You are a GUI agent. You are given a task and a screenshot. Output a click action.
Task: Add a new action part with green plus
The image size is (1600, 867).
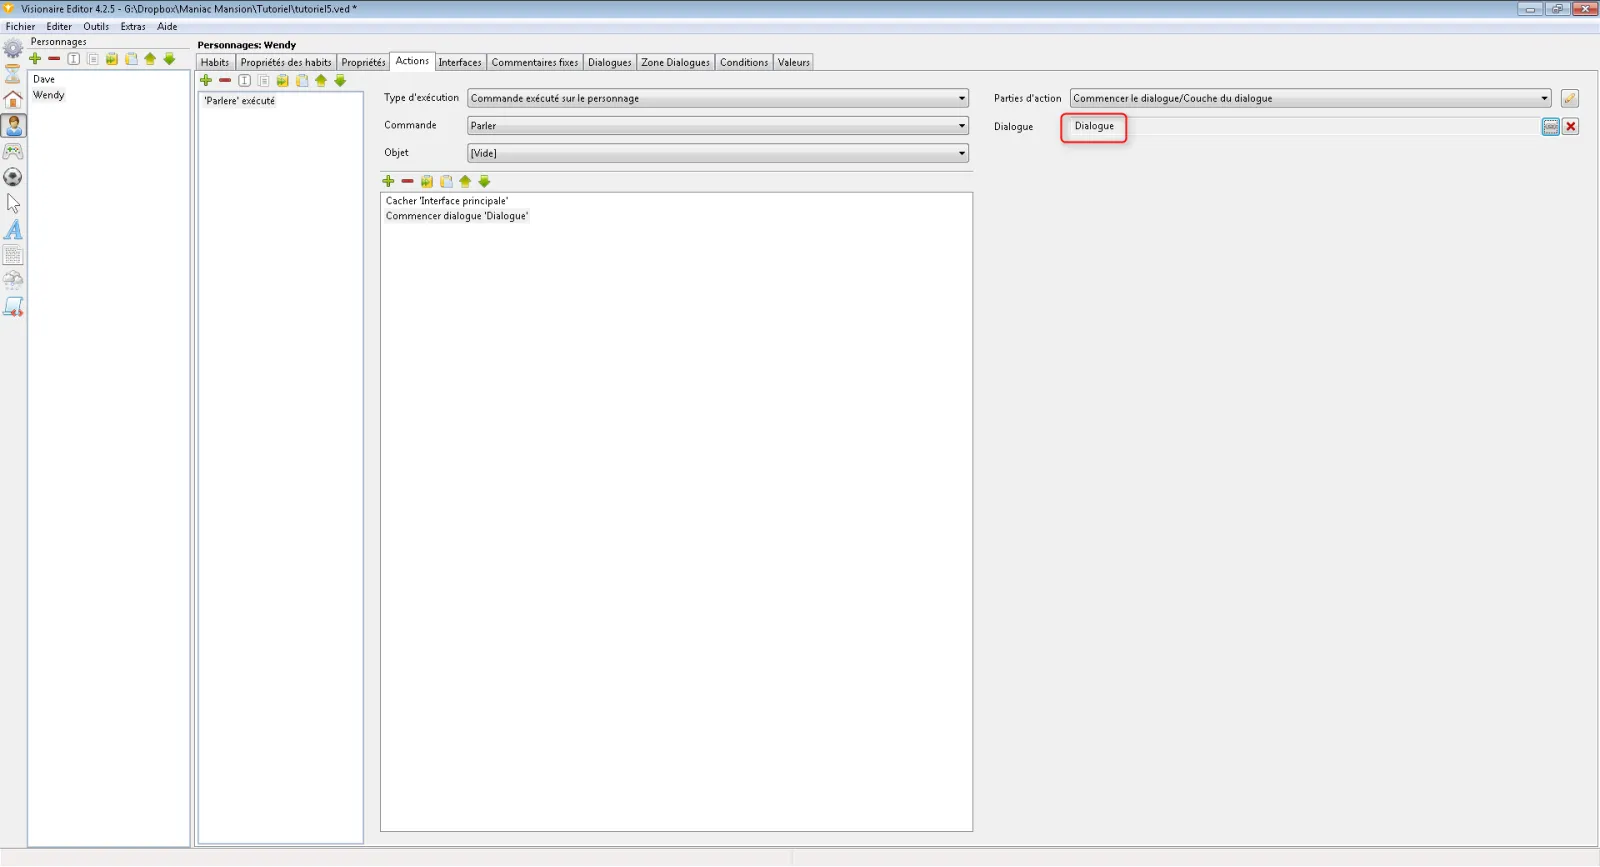(x=388, y=181)
